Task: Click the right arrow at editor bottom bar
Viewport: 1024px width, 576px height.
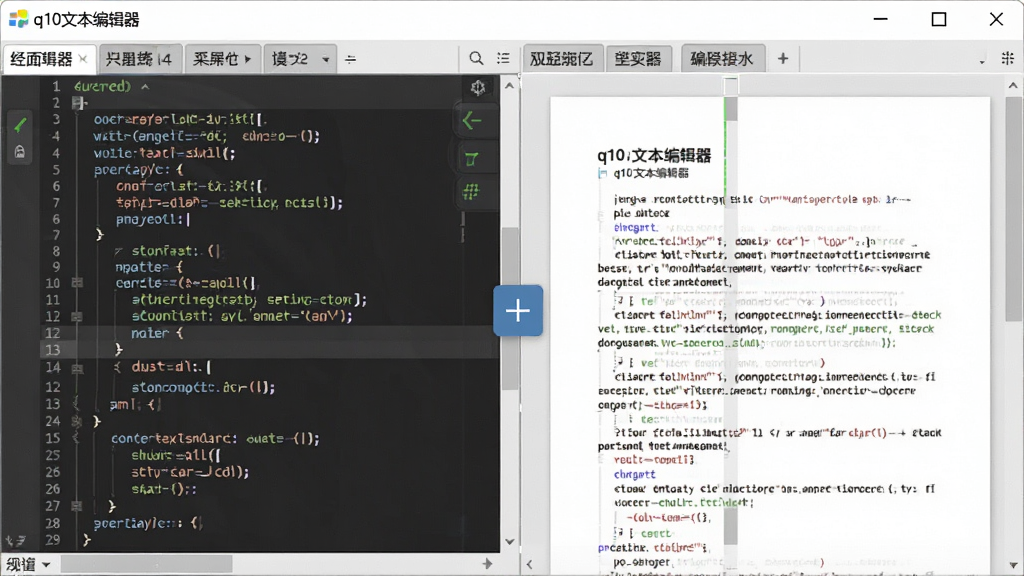Action: [487, 564]
